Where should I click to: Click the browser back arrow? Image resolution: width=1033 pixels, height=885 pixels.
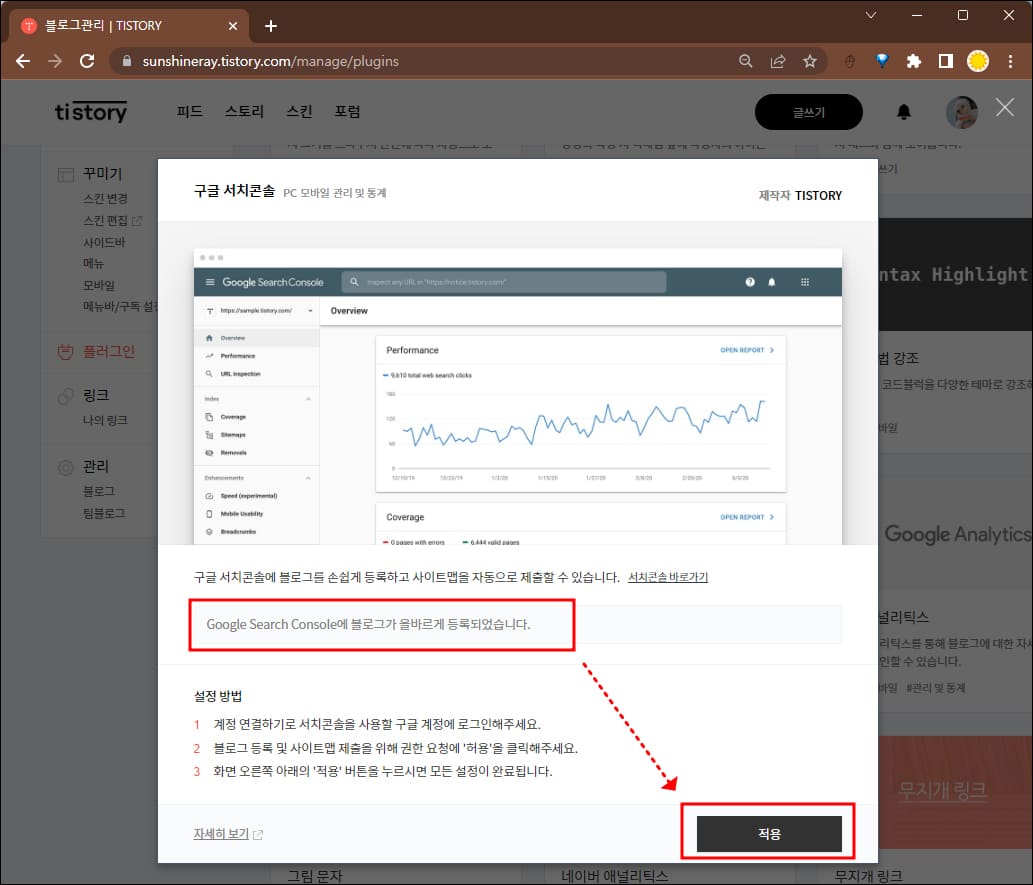(x=23, y=61)
